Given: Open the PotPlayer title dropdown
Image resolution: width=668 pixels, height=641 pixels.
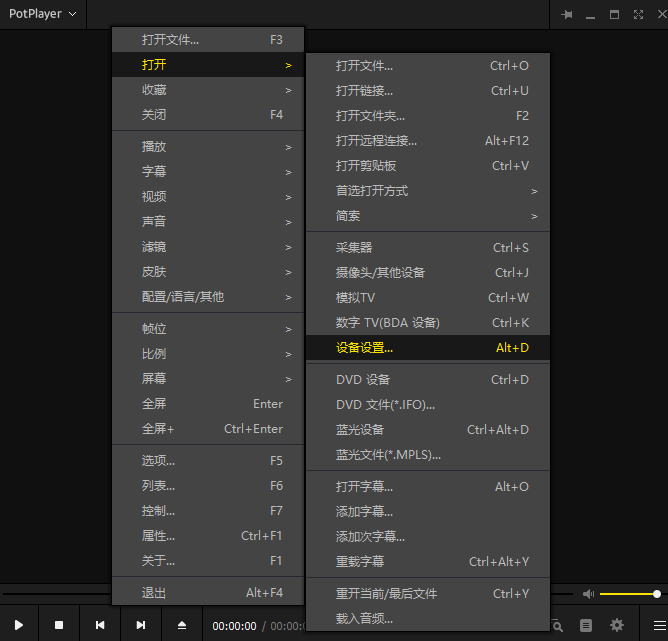Looking at the screenshot, I should click(43, 14).
